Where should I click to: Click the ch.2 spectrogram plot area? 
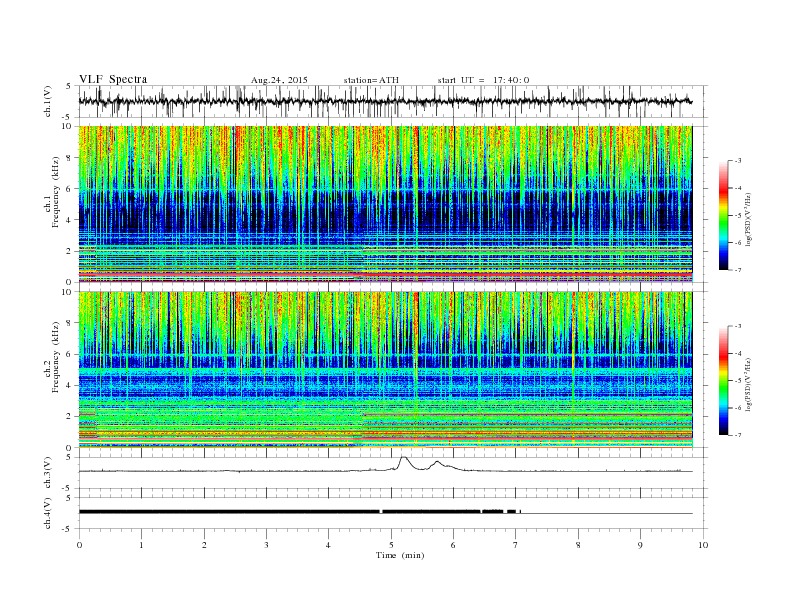(x=385, y=370)
